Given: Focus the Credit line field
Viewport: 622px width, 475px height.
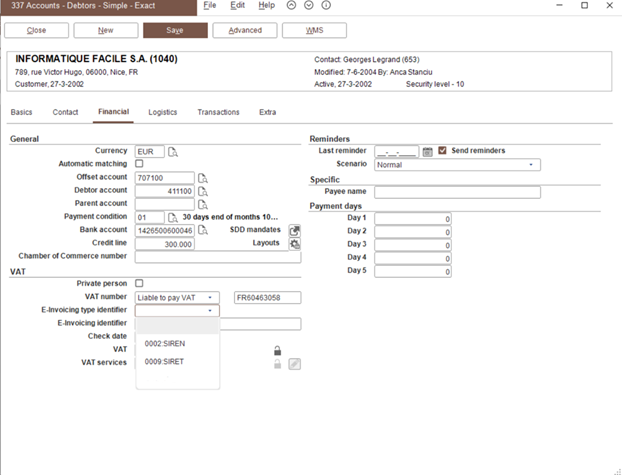Looking at the screenshot, I should click(165, 244).
